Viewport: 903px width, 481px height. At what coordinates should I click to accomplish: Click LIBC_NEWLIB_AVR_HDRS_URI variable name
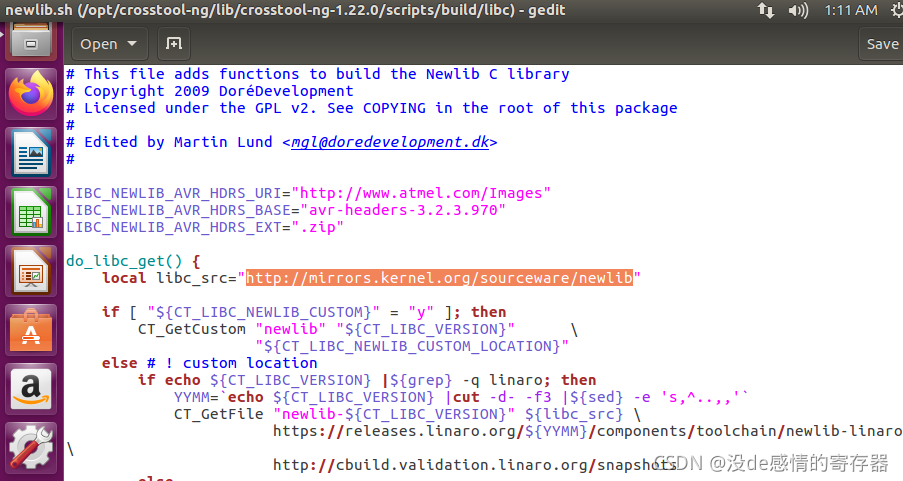pyautogui.click(x=174, y=193)
